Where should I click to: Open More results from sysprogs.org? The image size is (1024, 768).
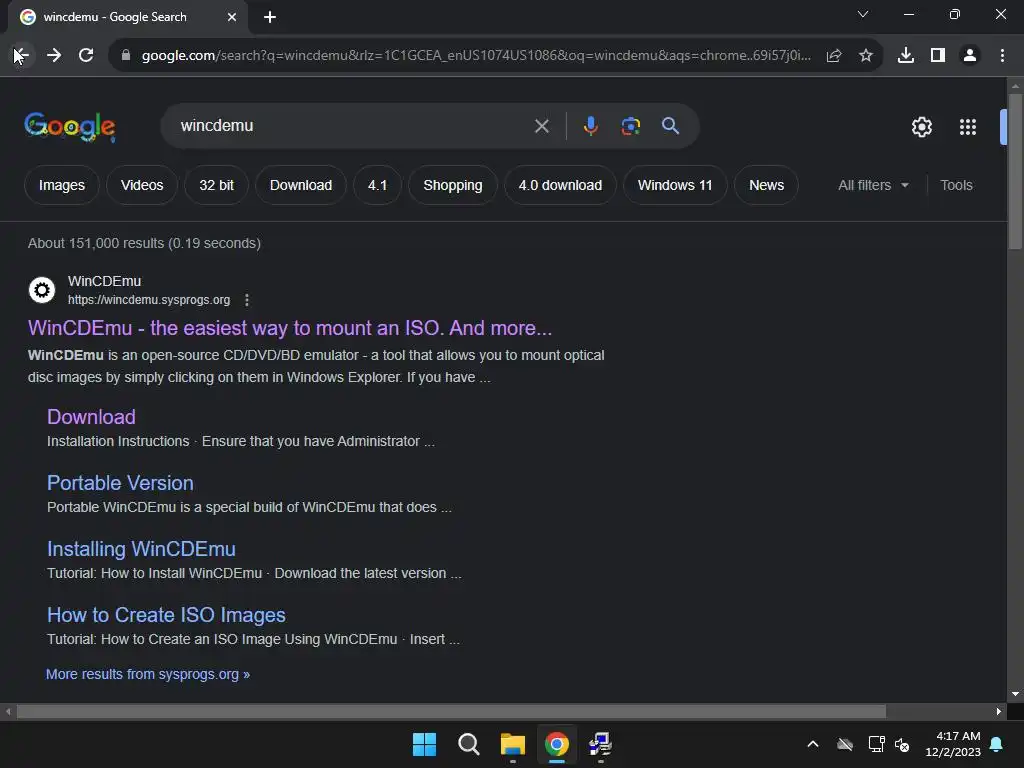point(148,674)
